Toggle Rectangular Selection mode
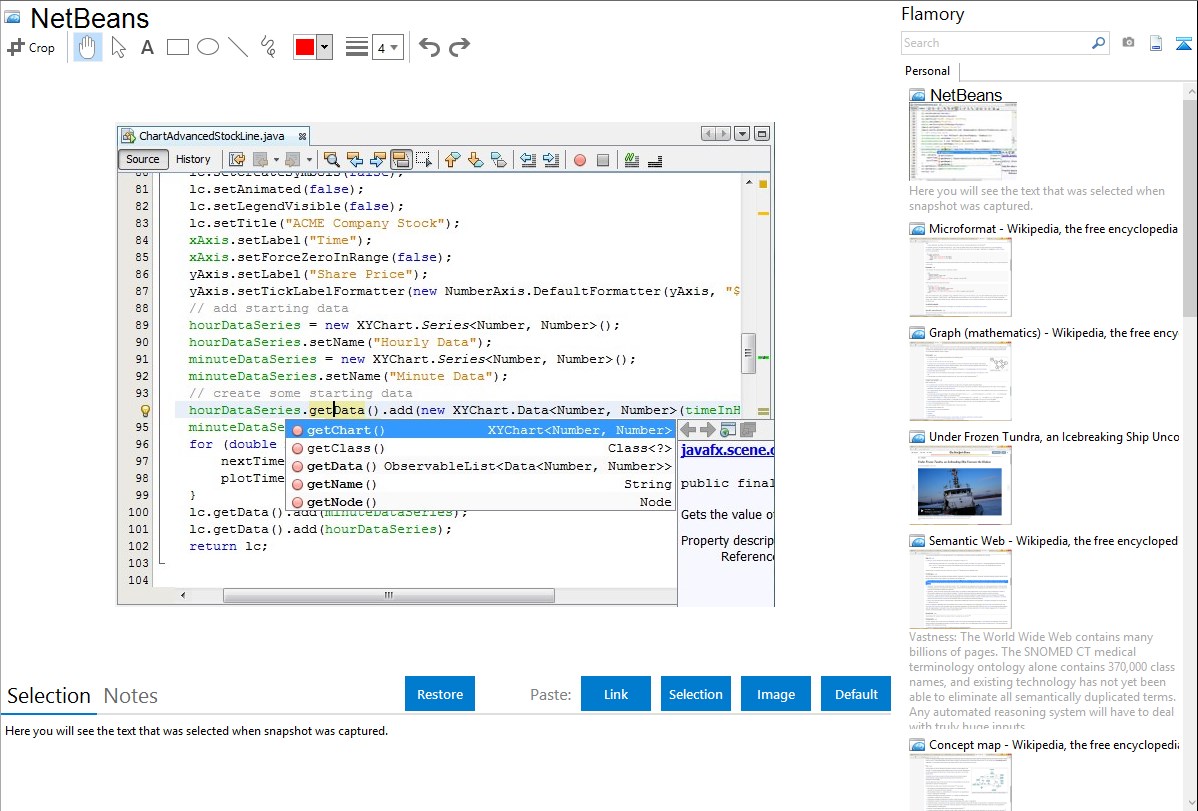Screen dimensions: 1198x811 coord(424,159)
